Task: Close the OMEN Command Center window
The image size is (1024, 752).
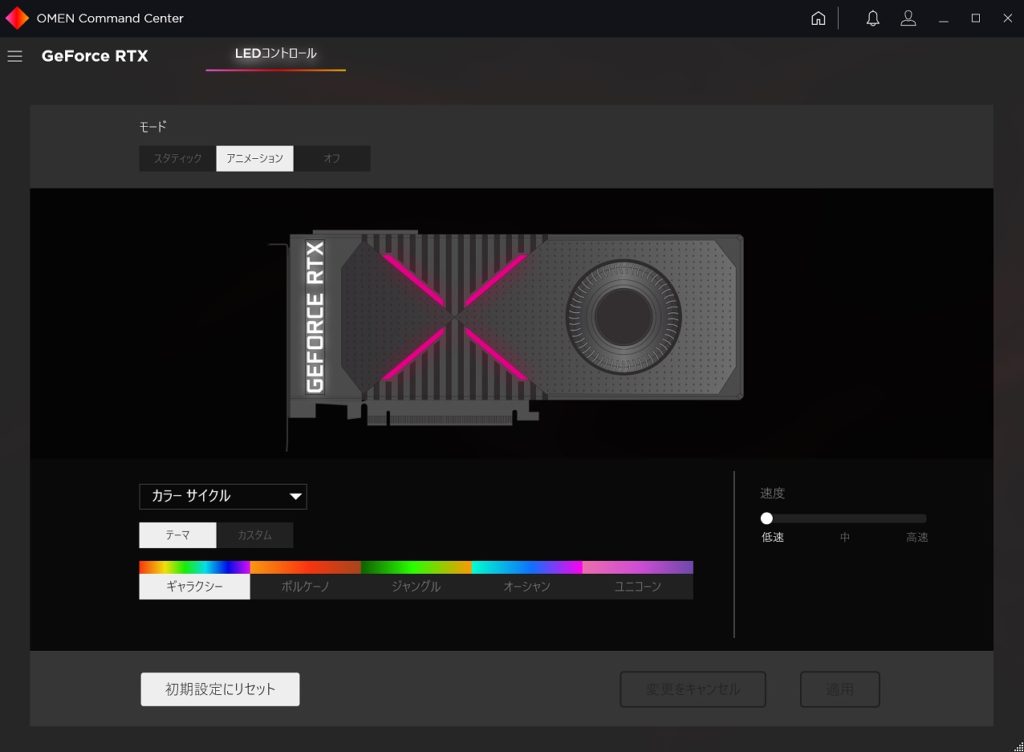Action: tap(1007, 18)
